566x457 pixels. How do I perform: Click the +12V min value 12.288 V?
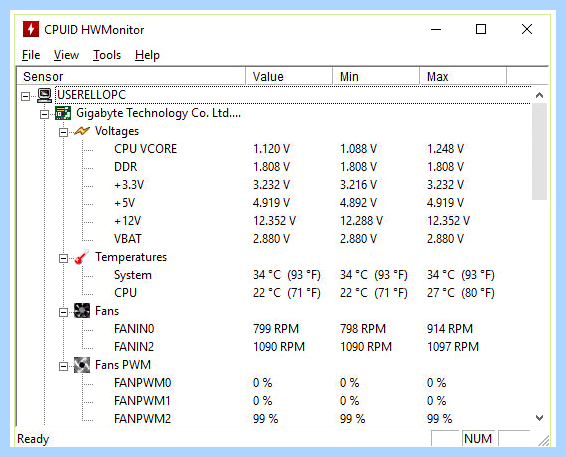click(361, 221)
